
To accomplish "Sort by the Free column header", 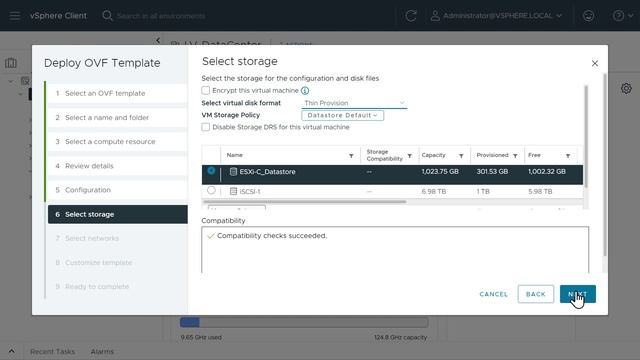I will (x=534, y=155).
